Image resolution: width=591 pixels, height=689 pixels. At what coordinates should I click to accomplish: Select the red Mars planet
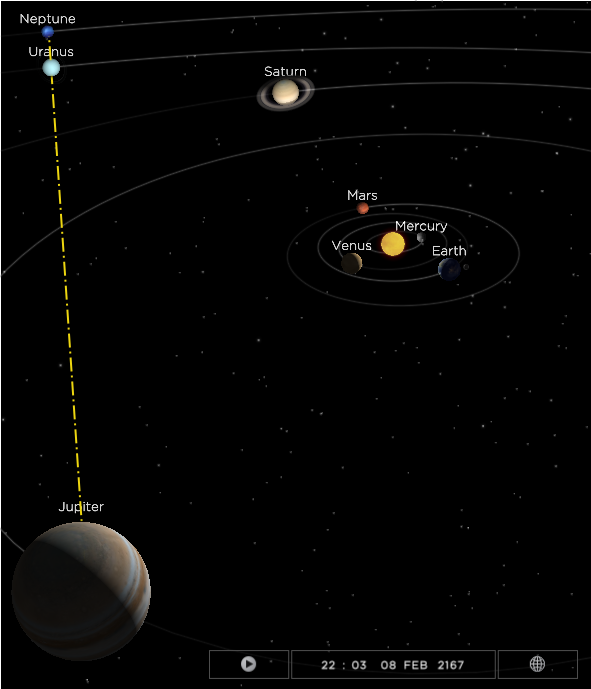click(x=363, y=208)
